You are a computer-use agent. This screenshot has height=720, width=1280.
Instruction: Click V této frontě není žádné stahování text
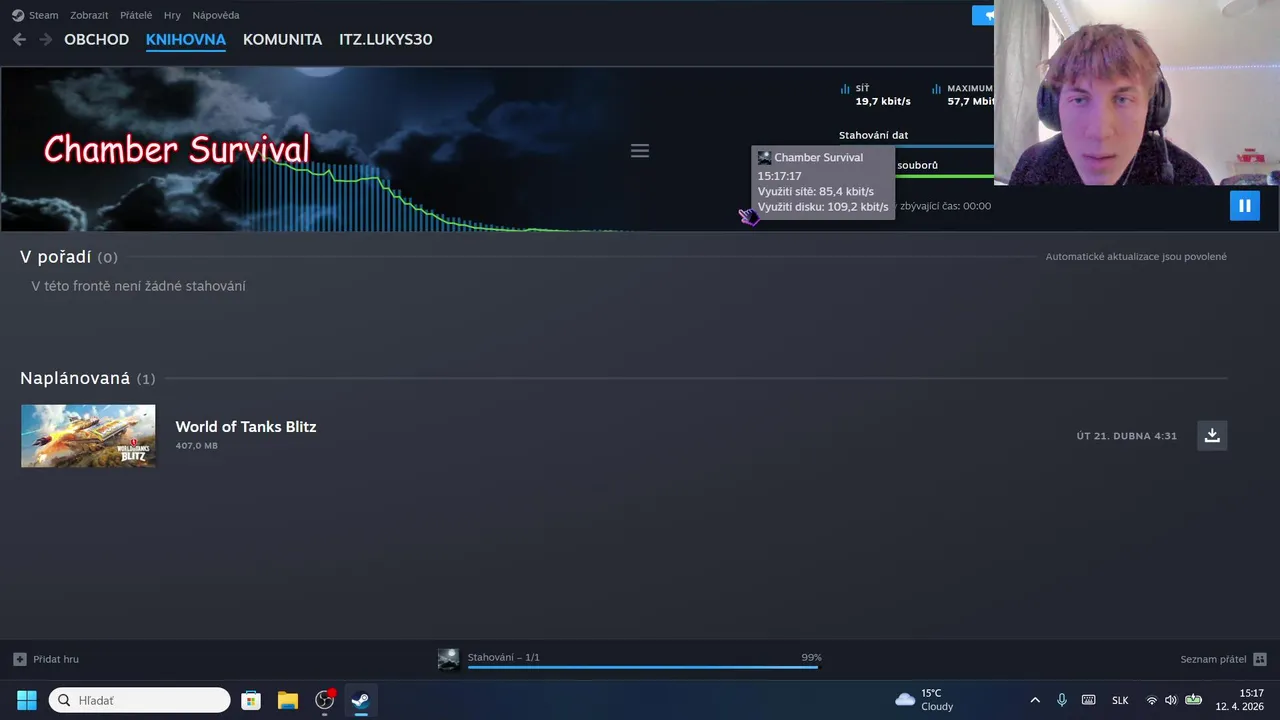pyautogui.click(x=138, y=286)
